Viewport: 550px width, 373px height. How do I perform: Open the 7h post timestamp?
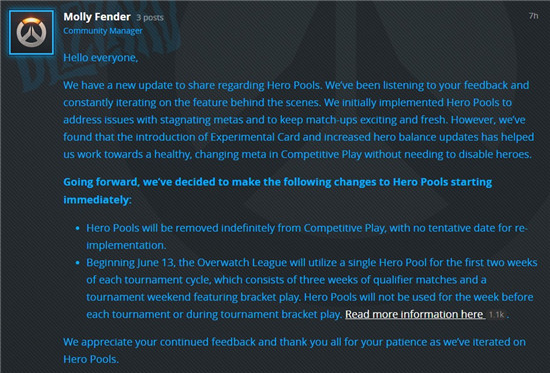click(x=533, y=16)
